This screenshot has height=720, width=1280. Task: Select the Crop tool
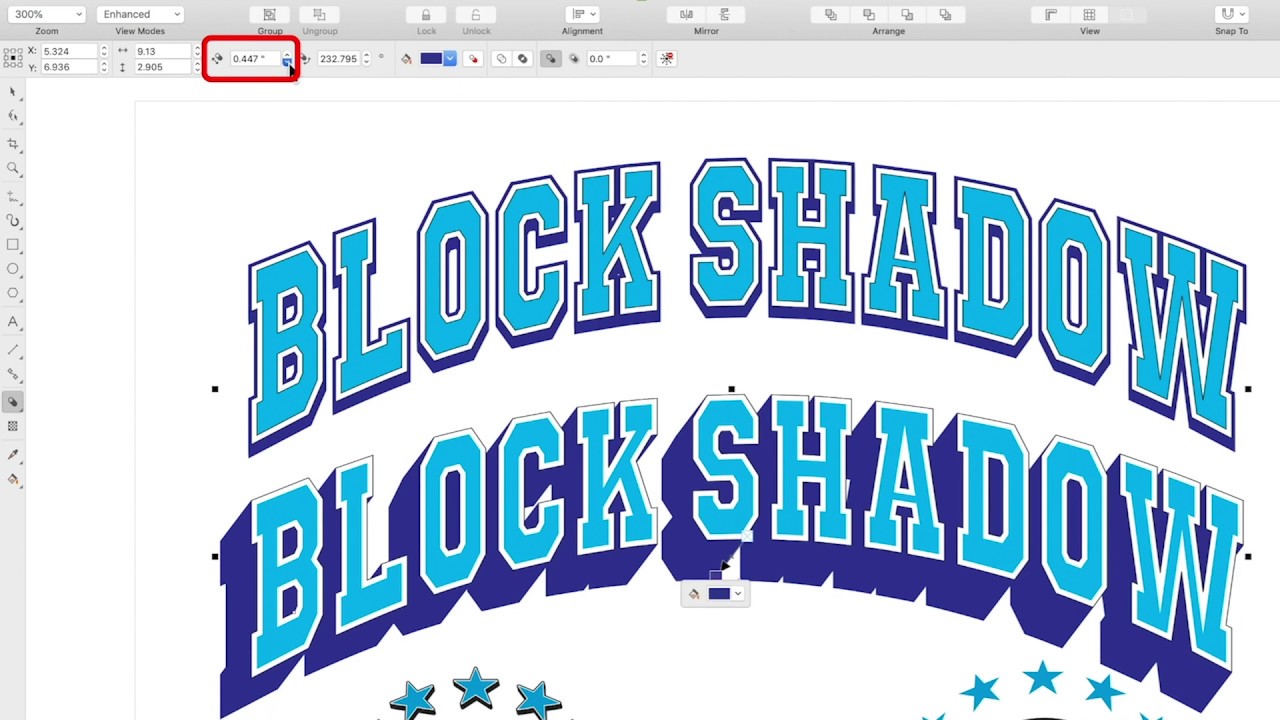coord(13,144)
